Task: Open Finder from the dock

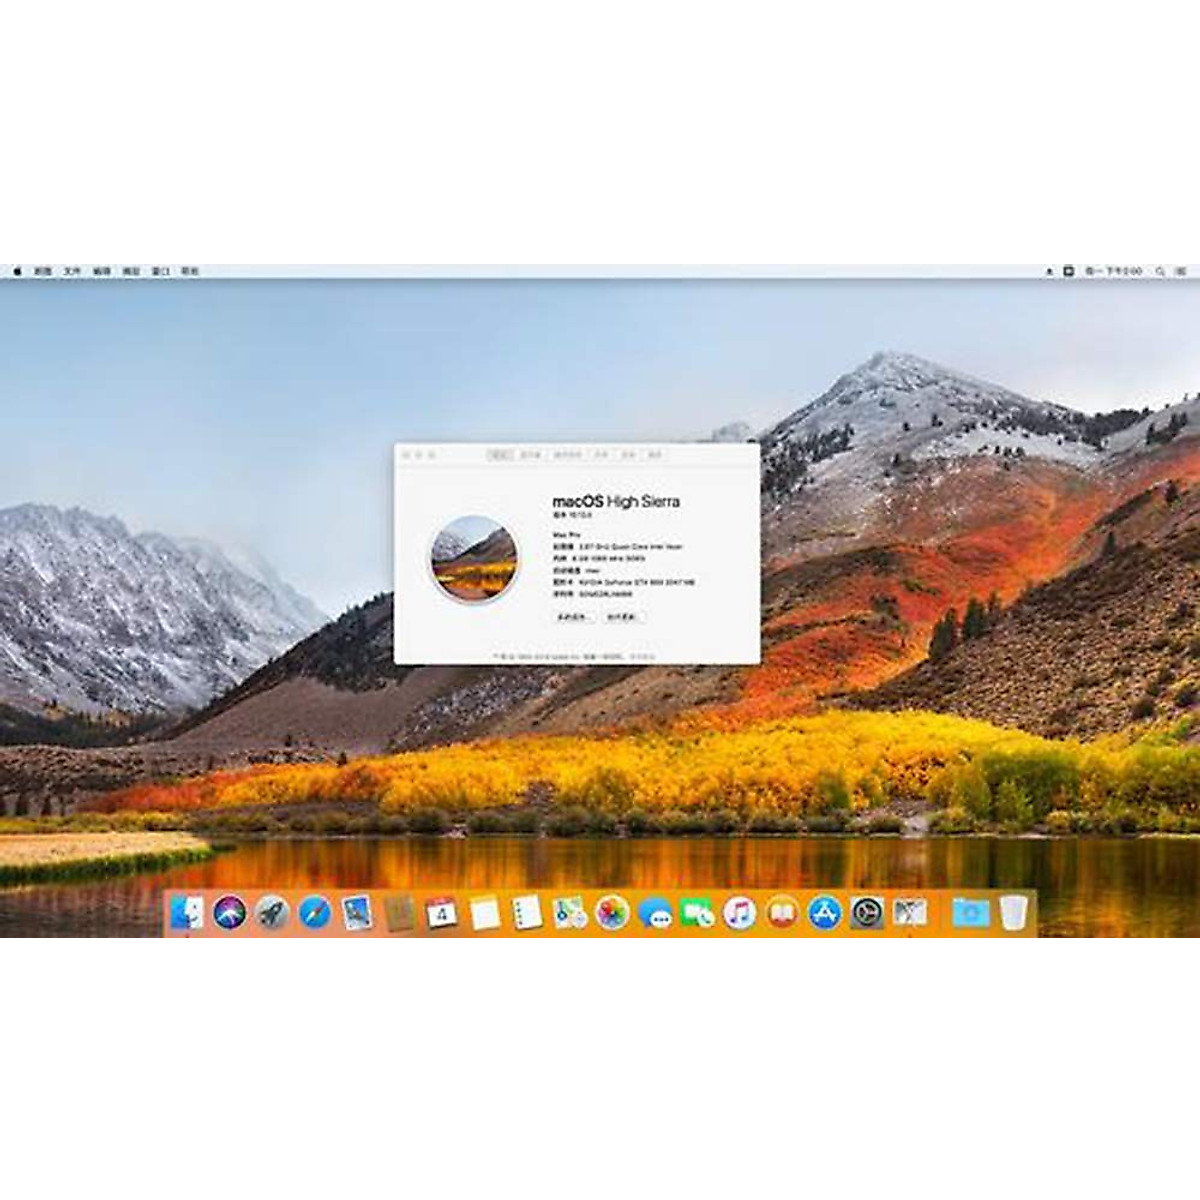Action: [187, 912]
